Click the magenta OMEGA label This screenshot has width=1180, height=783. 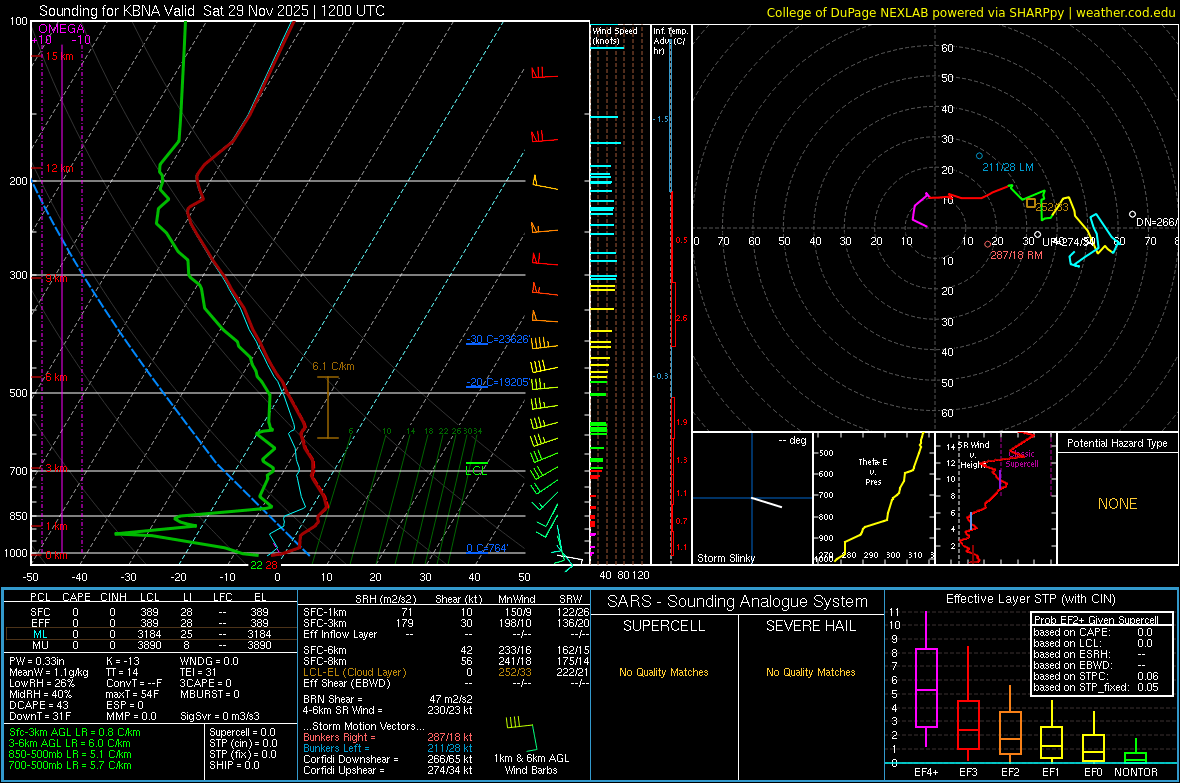[x=61, y=29]
